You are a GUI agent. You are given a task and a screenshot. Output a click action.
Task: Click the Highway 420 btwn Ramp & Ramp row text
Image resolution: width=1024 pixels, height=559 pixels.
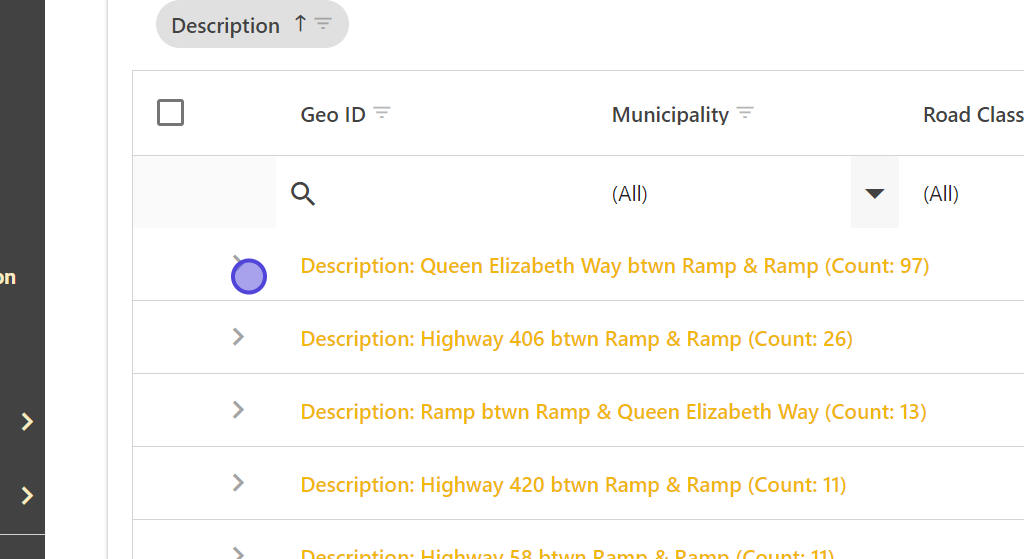pos(573,485)
